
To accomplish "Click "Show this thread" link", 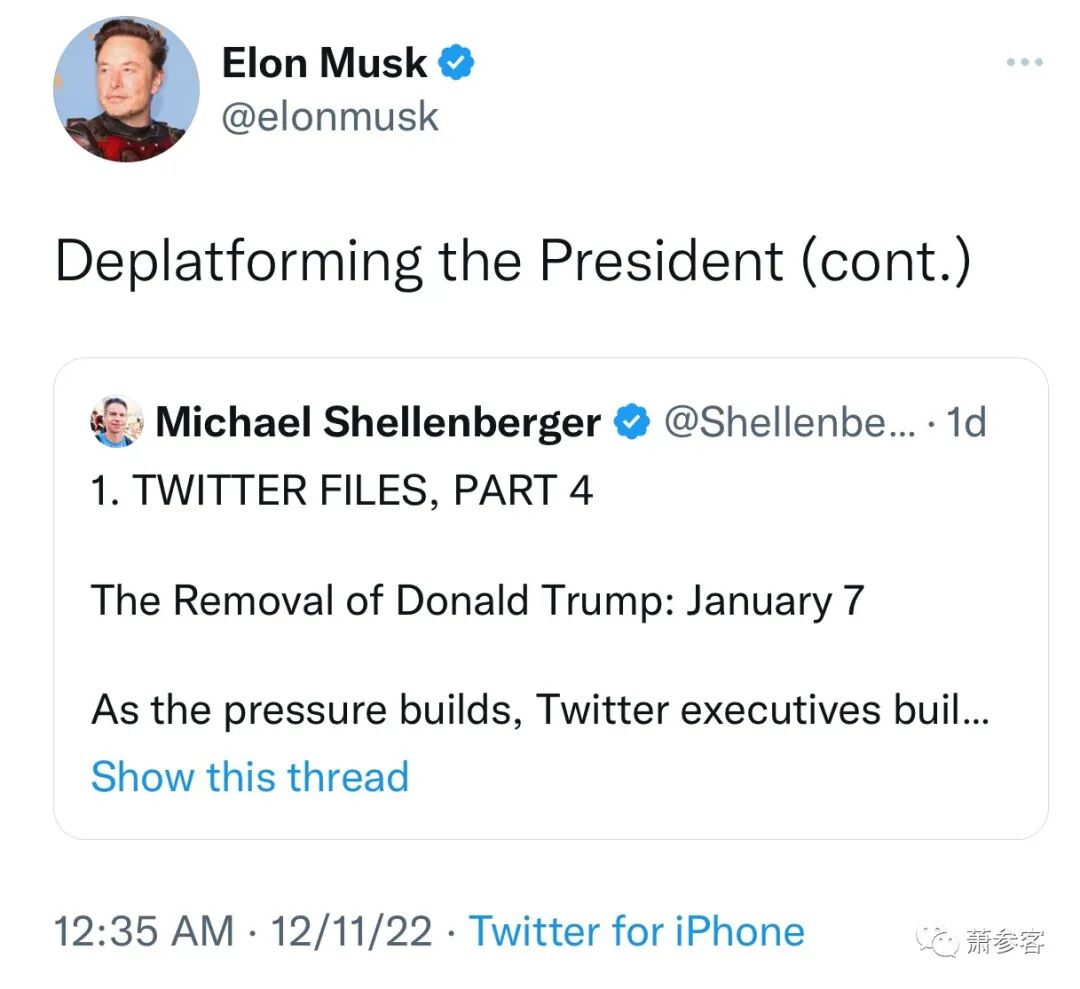I will tap(250, 777).
